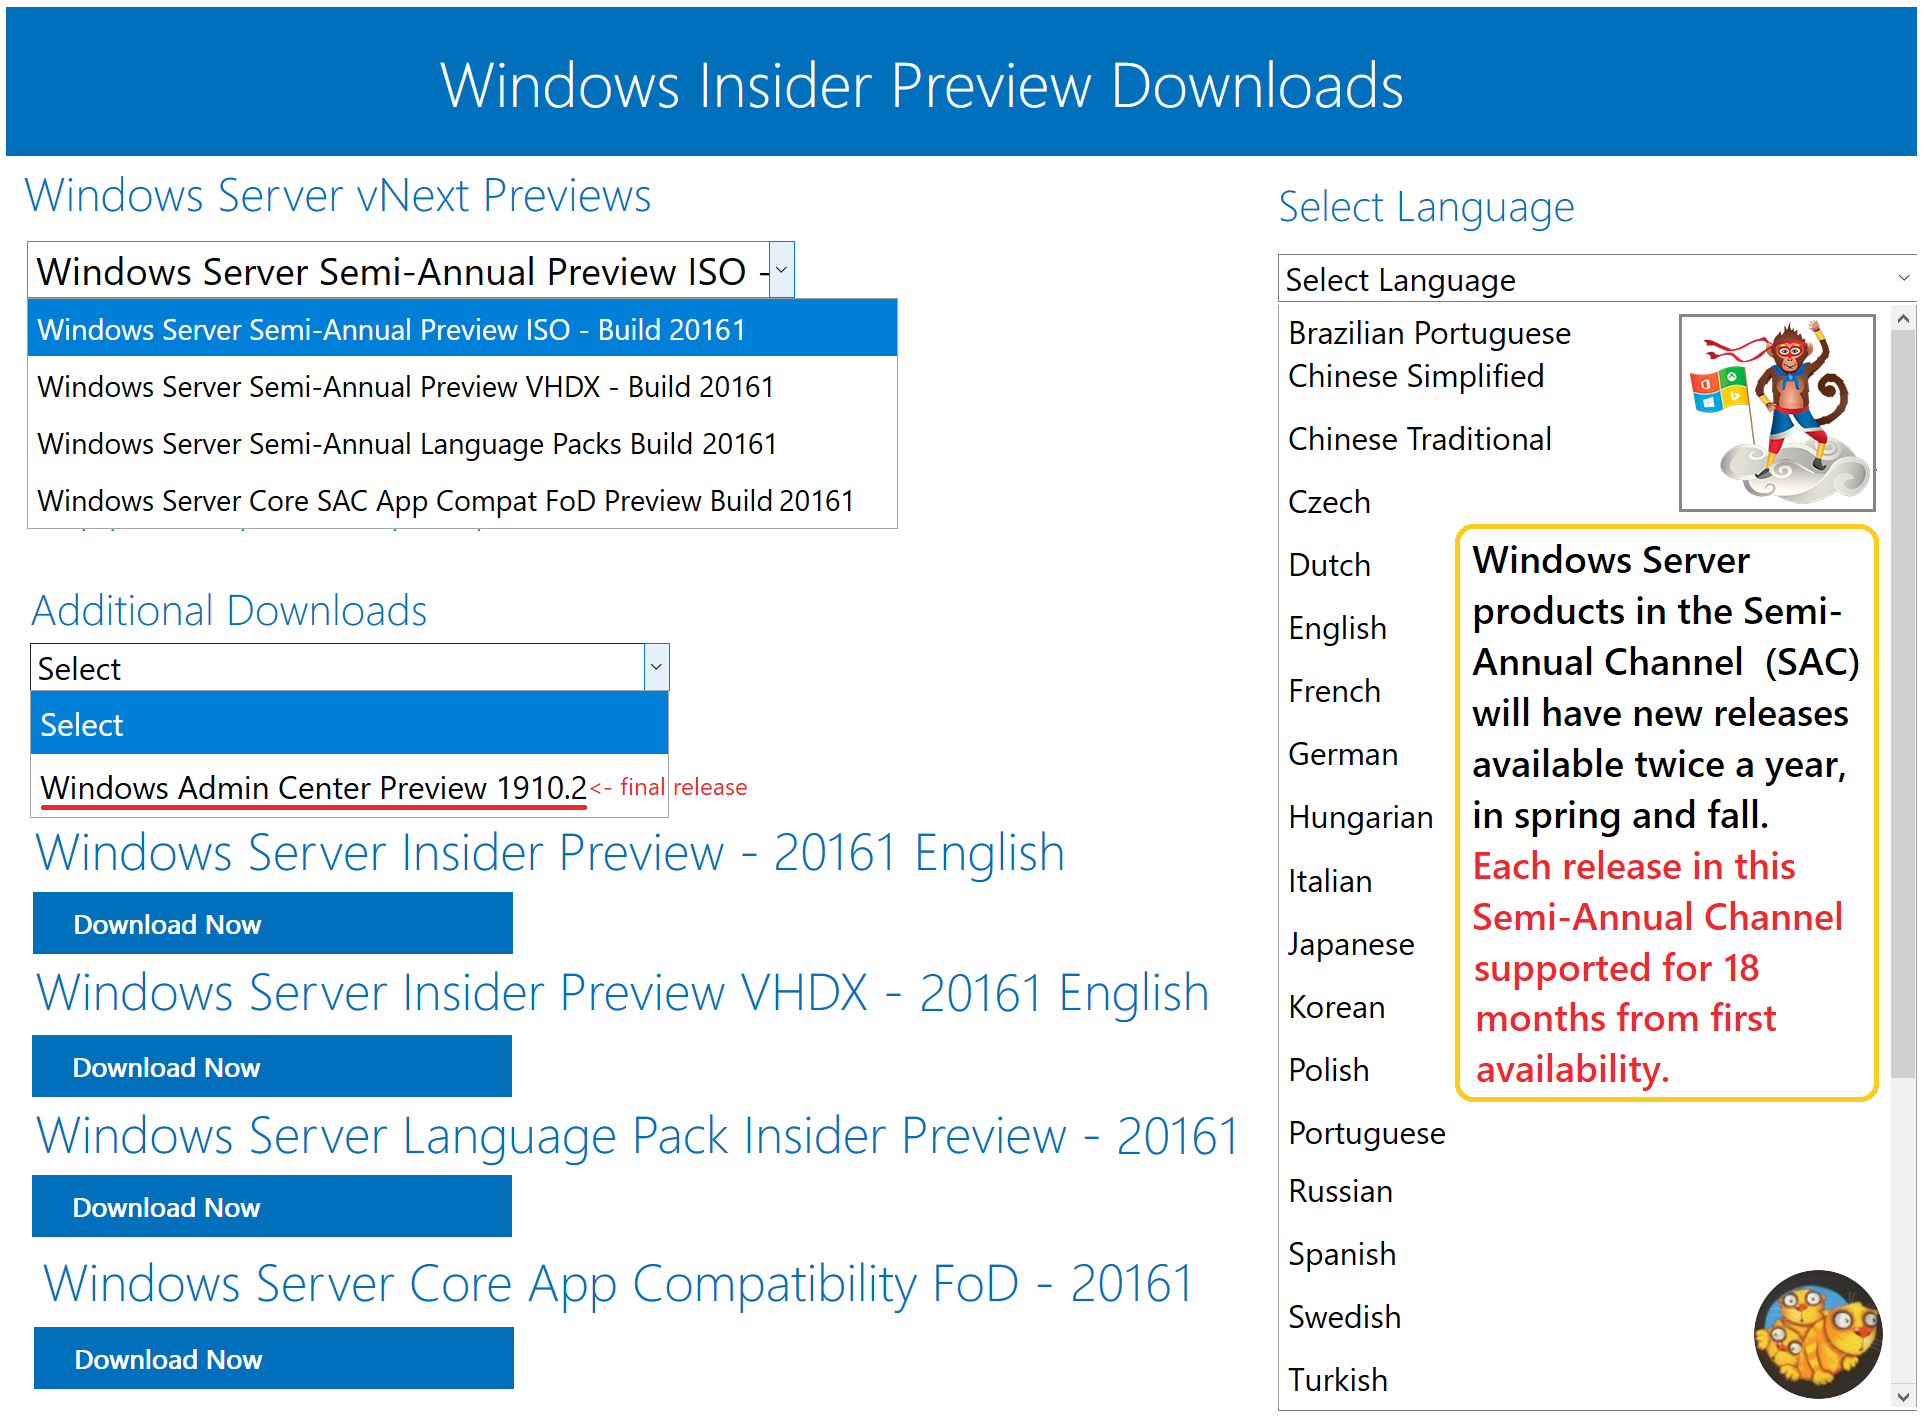This screenshot has height=1418, width=1925.
Task: Download Core App Compatibility FoD 20161
Action: coord(273,1359)
